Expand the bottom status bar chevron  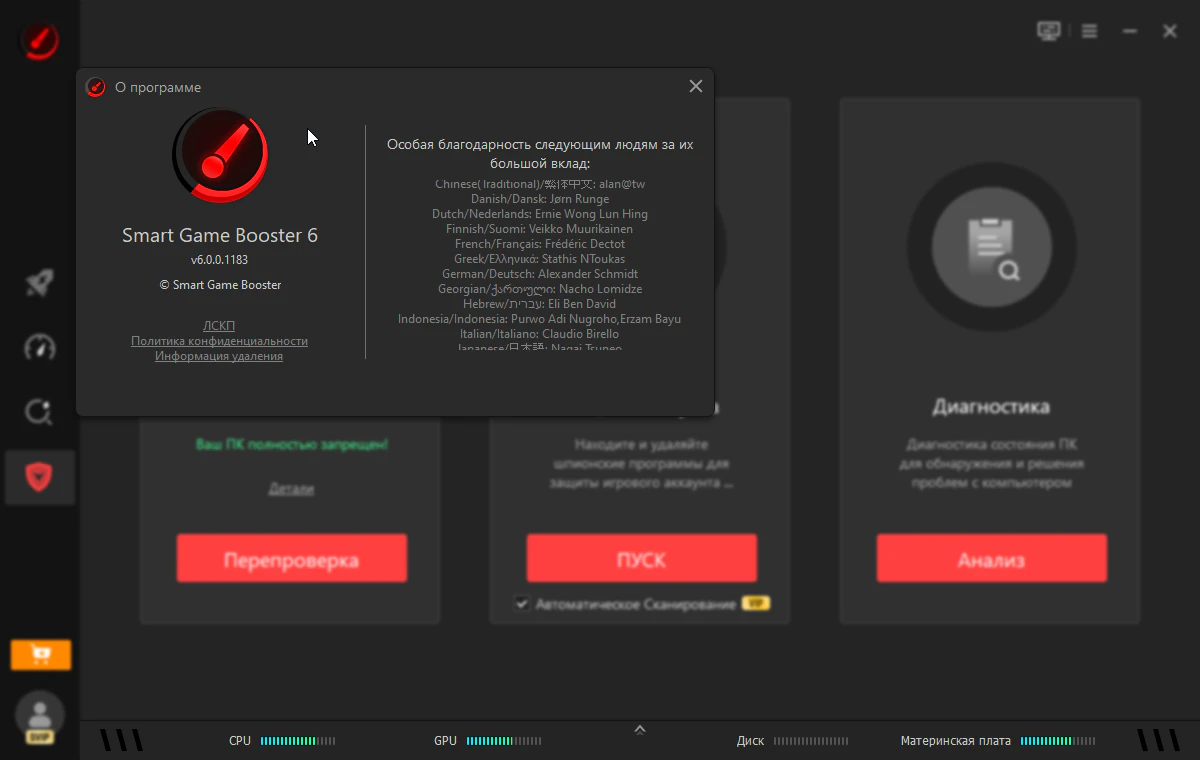click(640, 730)
